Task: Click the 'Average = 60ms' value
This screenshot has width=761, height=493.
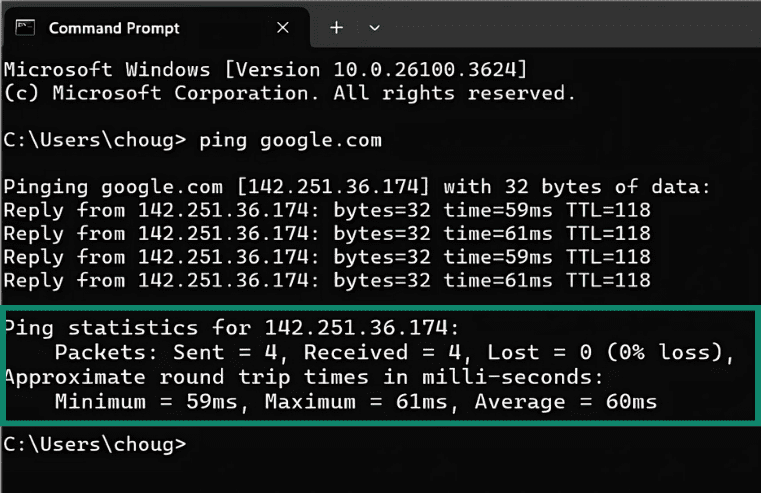Action: (x=567, y=401)
